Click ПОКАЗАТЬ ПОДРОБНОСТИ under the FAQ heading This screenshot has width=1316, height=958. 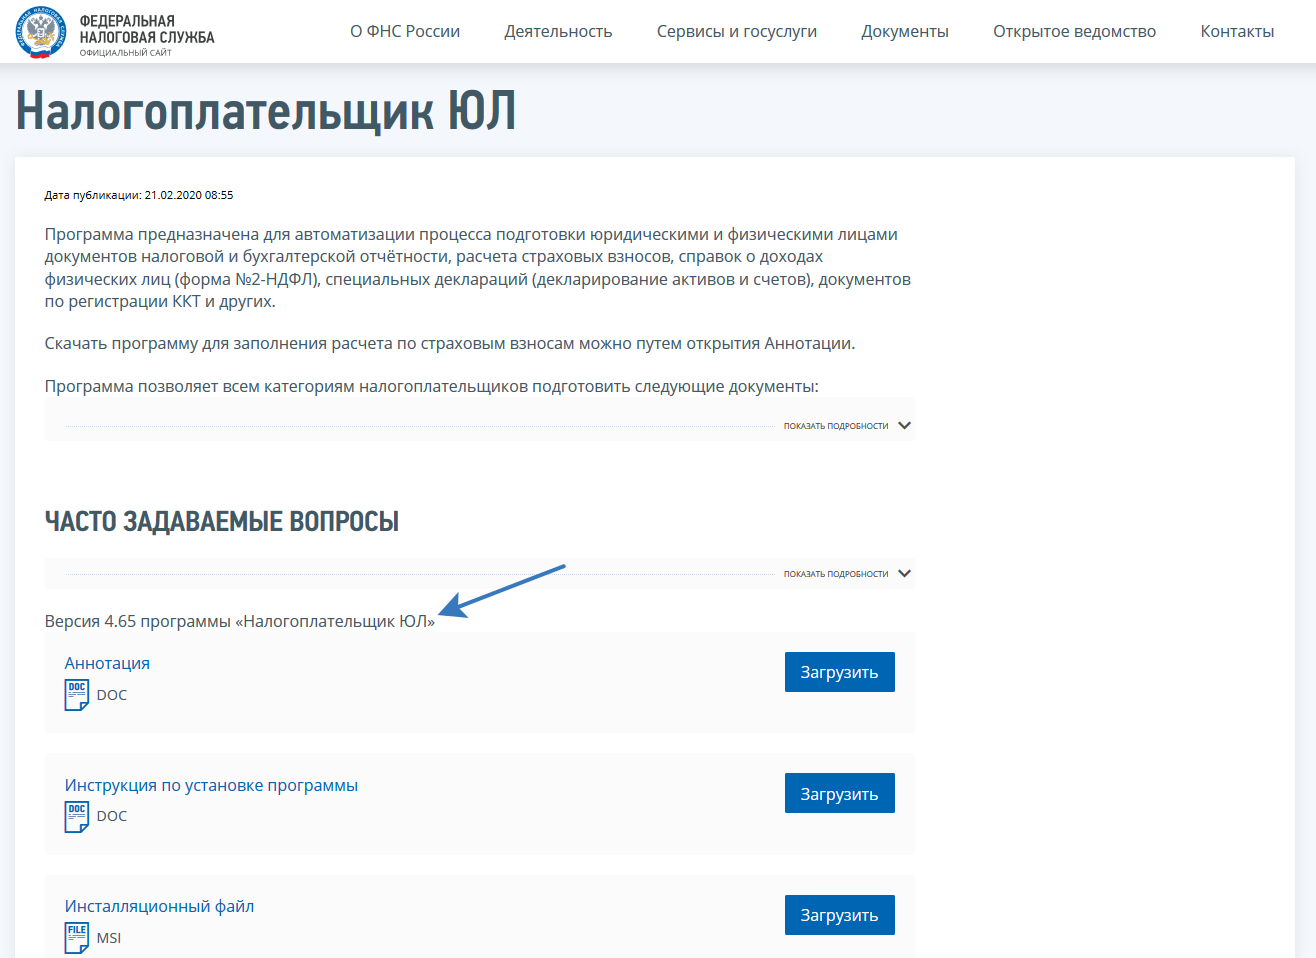(x=836, y=574)
